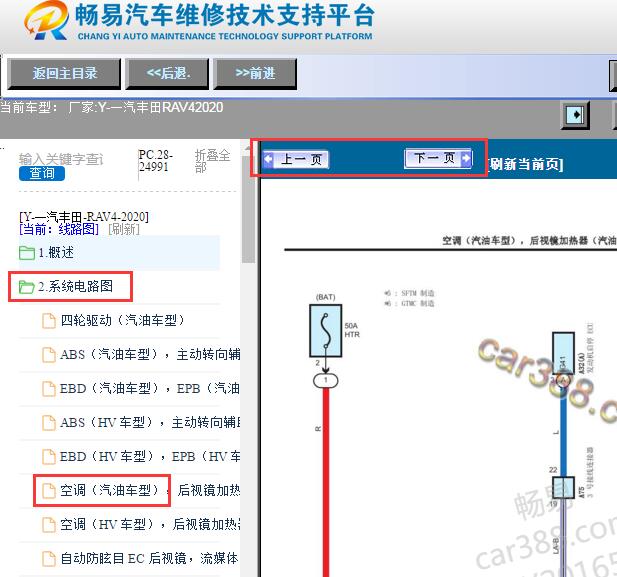
Task: Go forward with the >>前进 button
Action: pyautogui.click(x=255, y=74)
